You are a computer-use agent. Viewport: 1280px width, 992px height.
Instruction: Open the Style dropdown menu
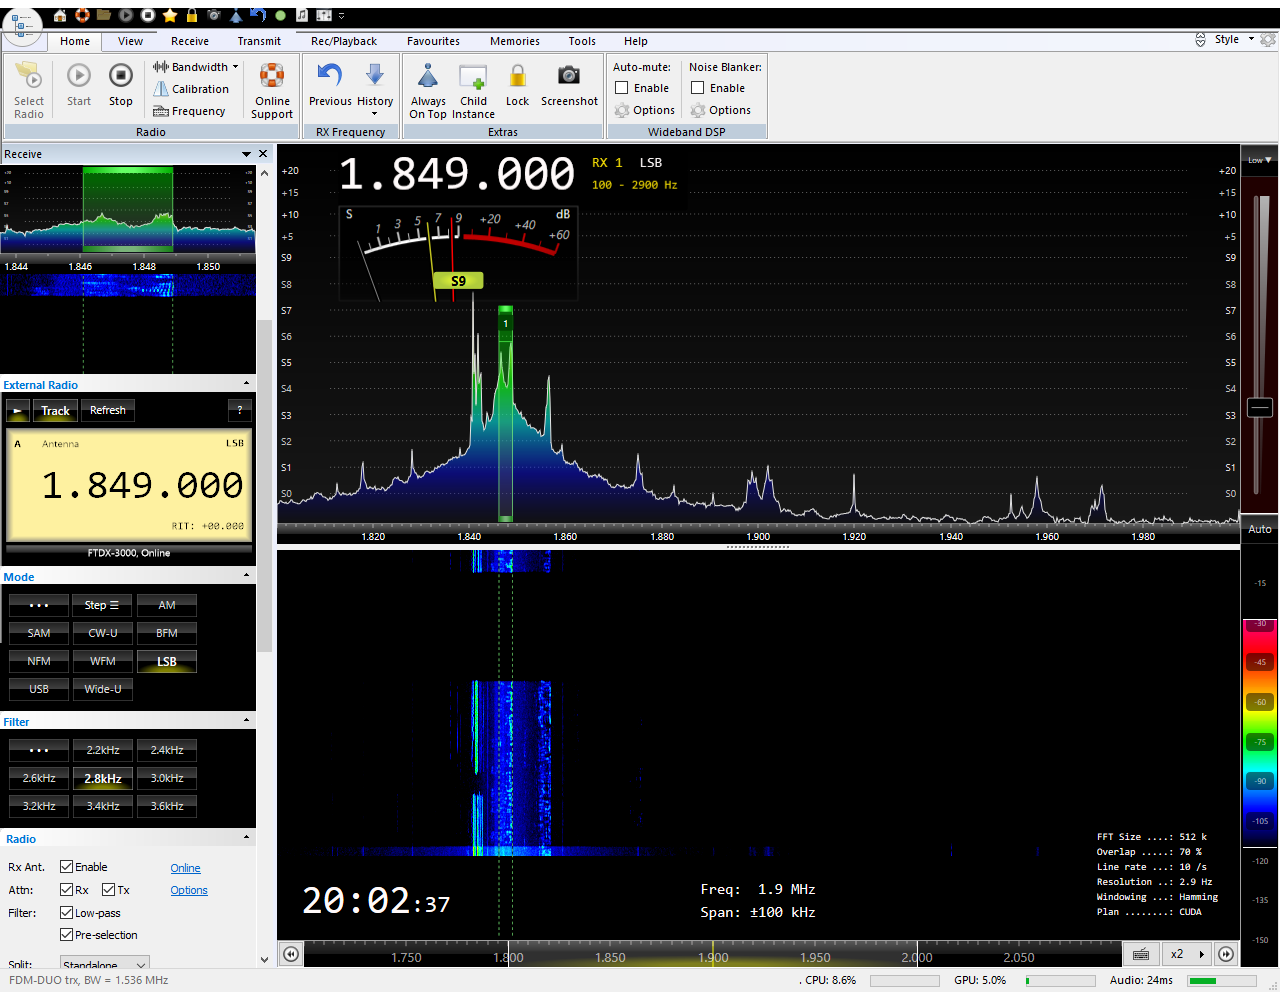(x=1232, y=40)
